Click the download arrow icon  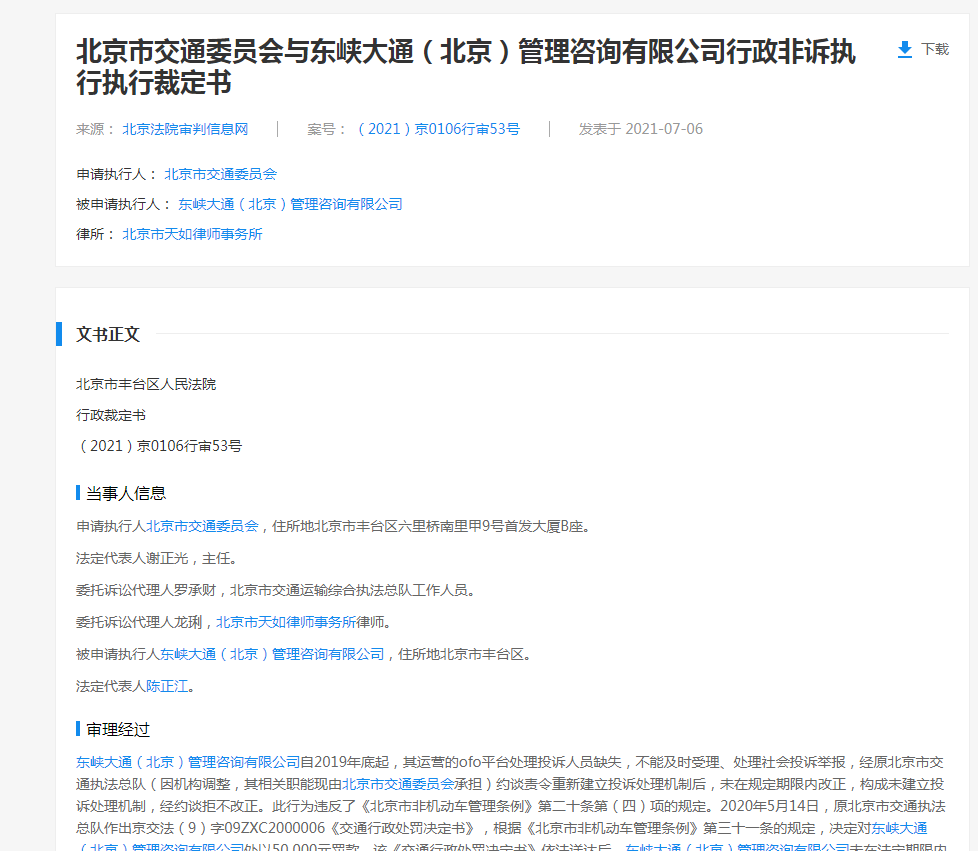pos(904,49)
